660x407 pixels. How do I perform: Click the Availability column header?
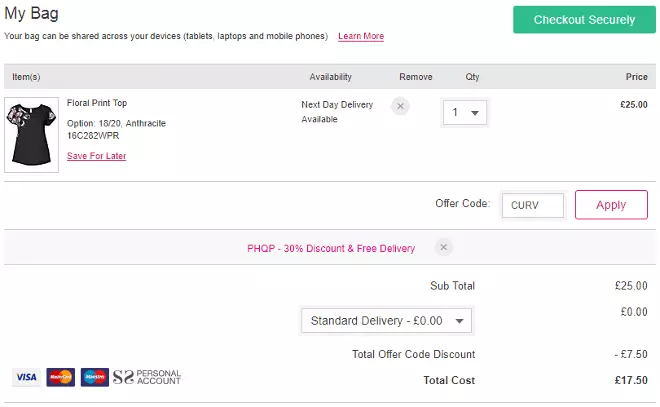point(330,77)
